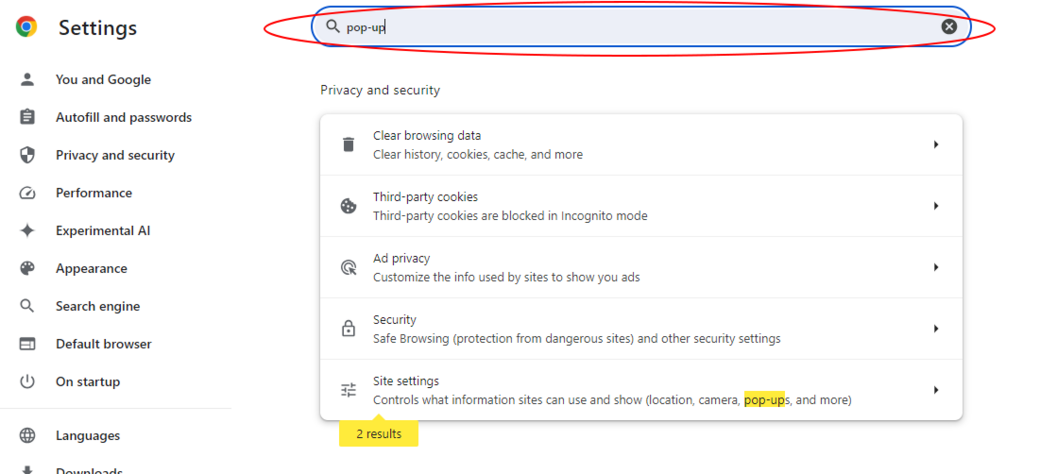The height and width of the screenshot is (474, 1040).
Task: Click the sliders icon for Site settings
Action: 348,390
